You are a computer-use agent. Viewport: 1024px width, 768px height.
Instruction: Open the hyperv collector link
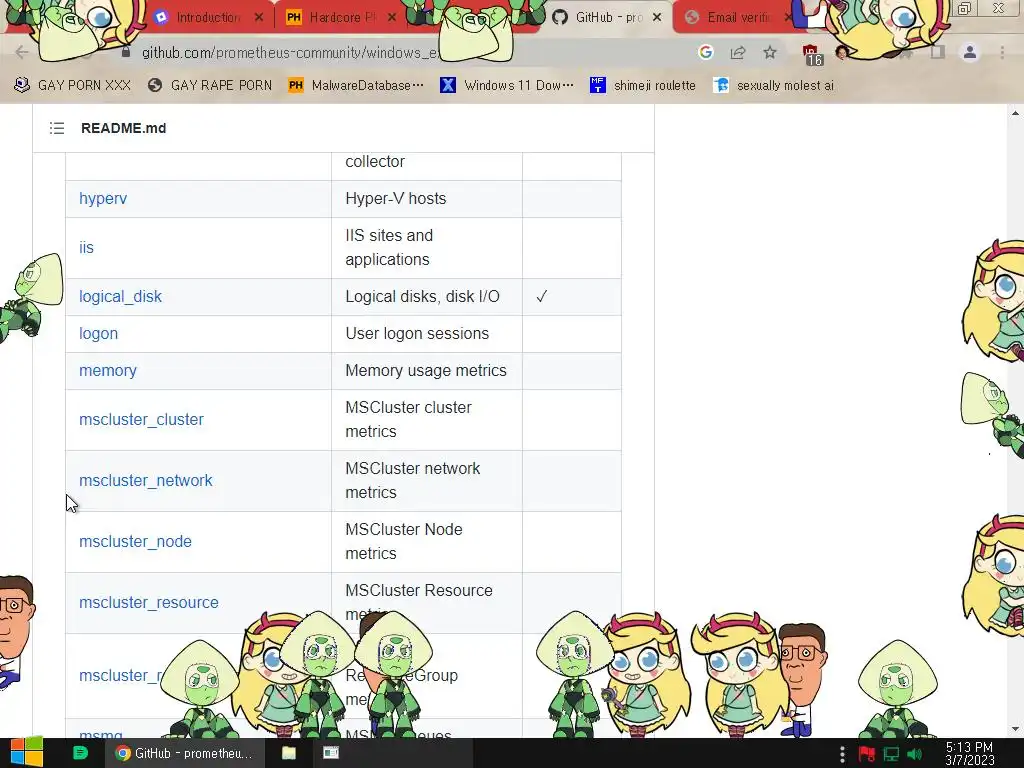(103, 199)
